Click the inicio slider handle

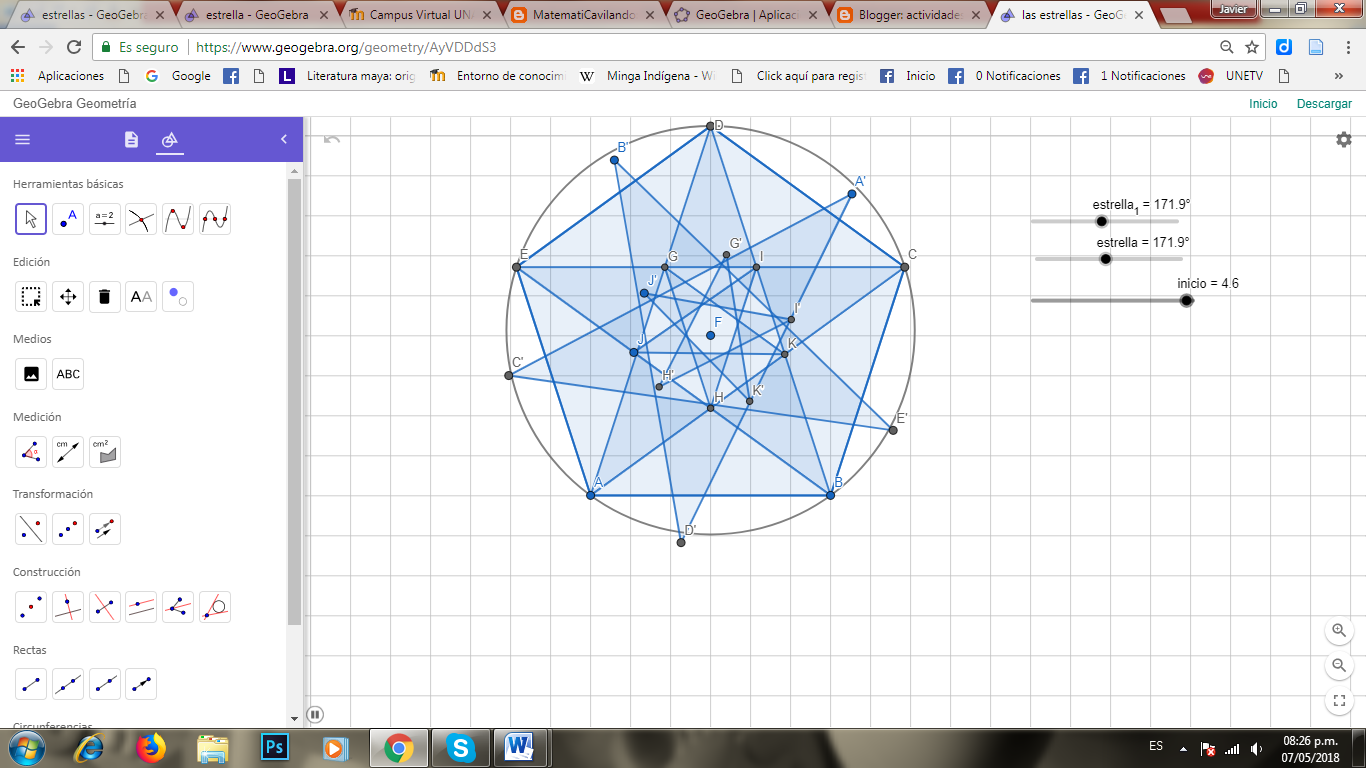(x=1186, y=299)
